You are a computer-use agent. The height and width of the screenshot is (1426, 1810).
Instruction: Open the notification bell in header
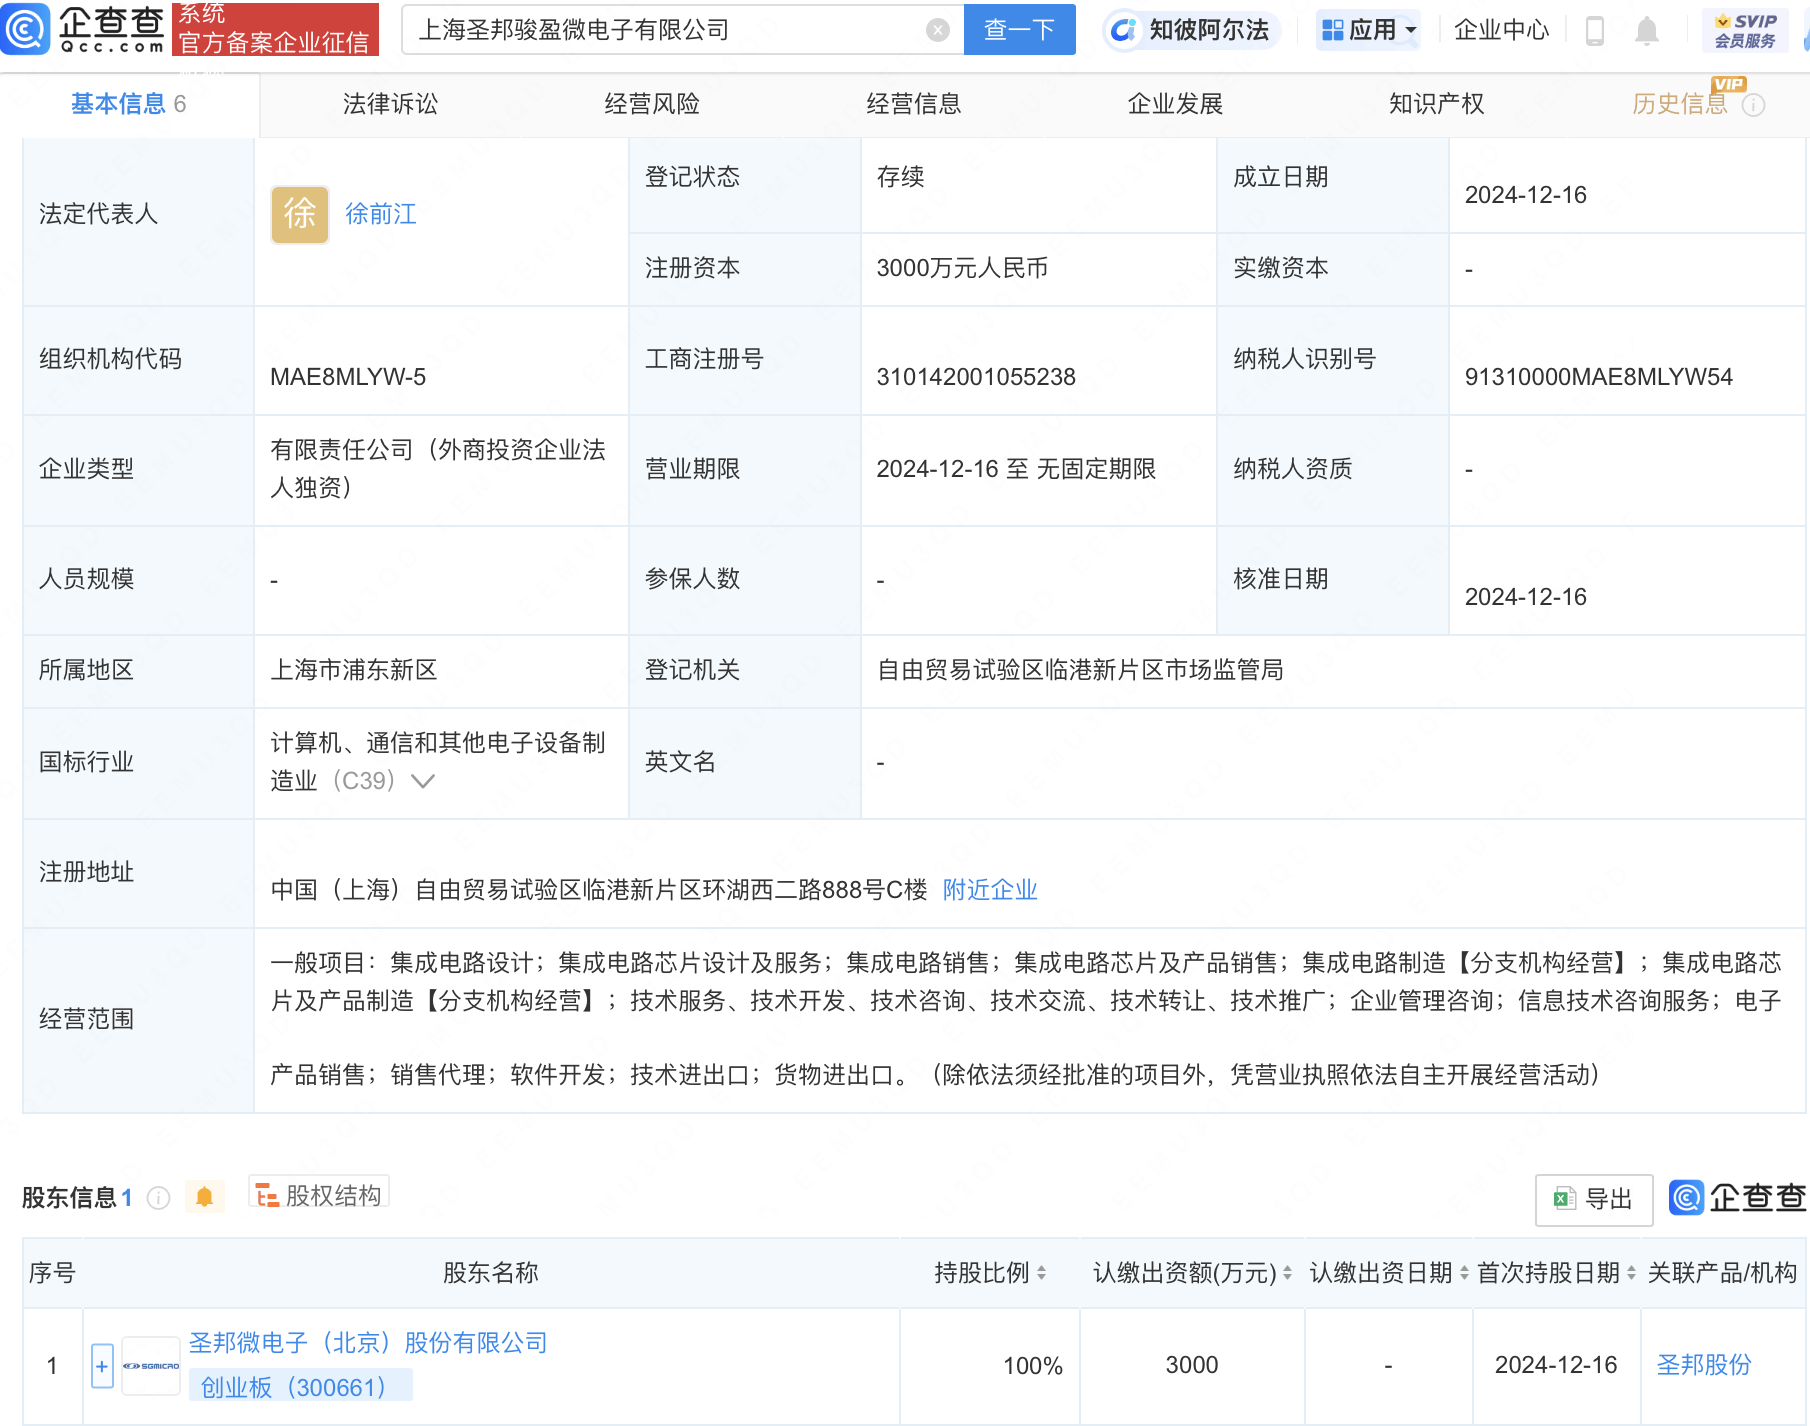pyautogui.click(x=1646, y=31)
